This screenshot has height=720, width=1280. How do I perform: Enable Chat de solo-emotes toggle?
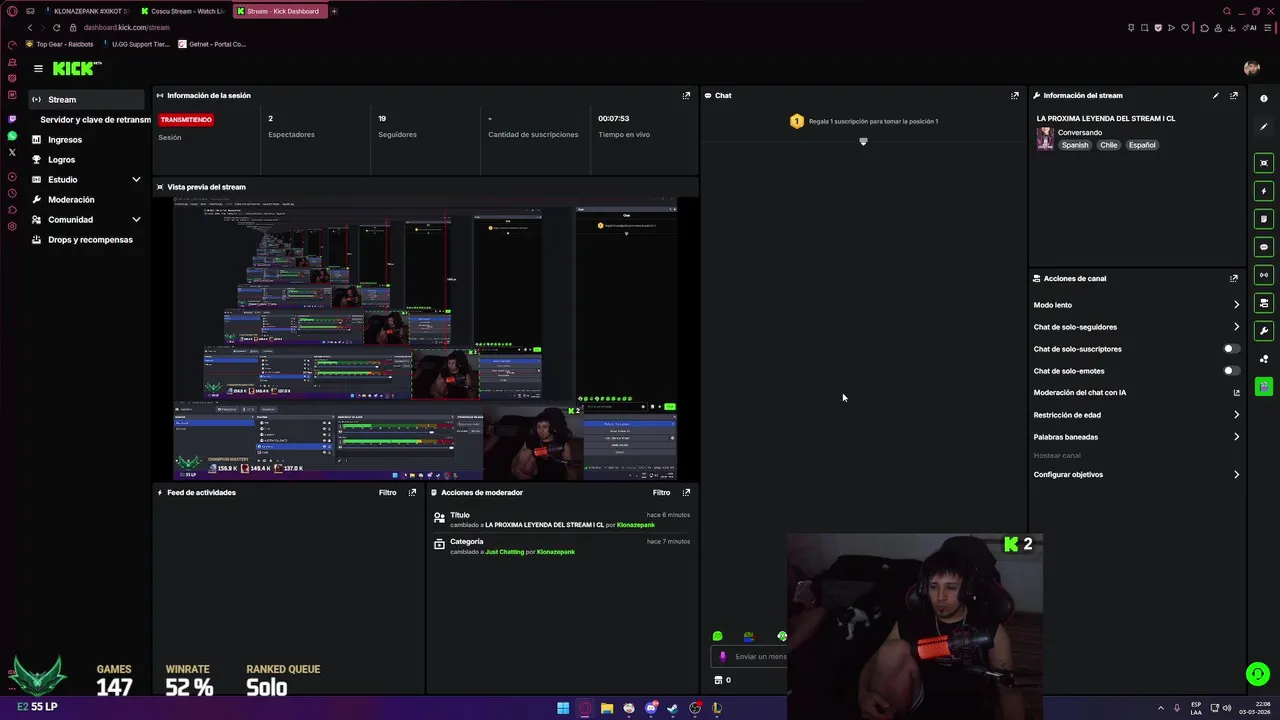[1232, 371]
